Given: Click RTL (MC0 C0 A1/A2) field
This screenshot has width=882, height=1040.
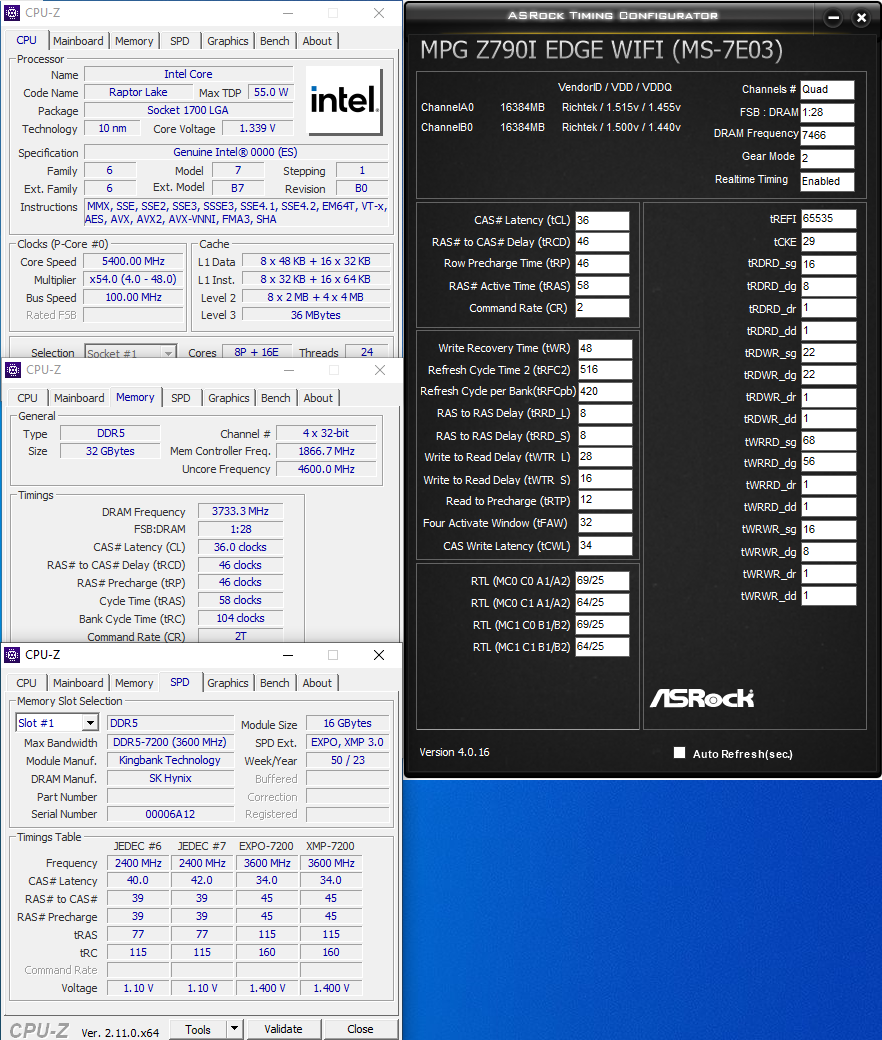Looking at the screenshot, I should pyautogui.click(x=601, y=580).
